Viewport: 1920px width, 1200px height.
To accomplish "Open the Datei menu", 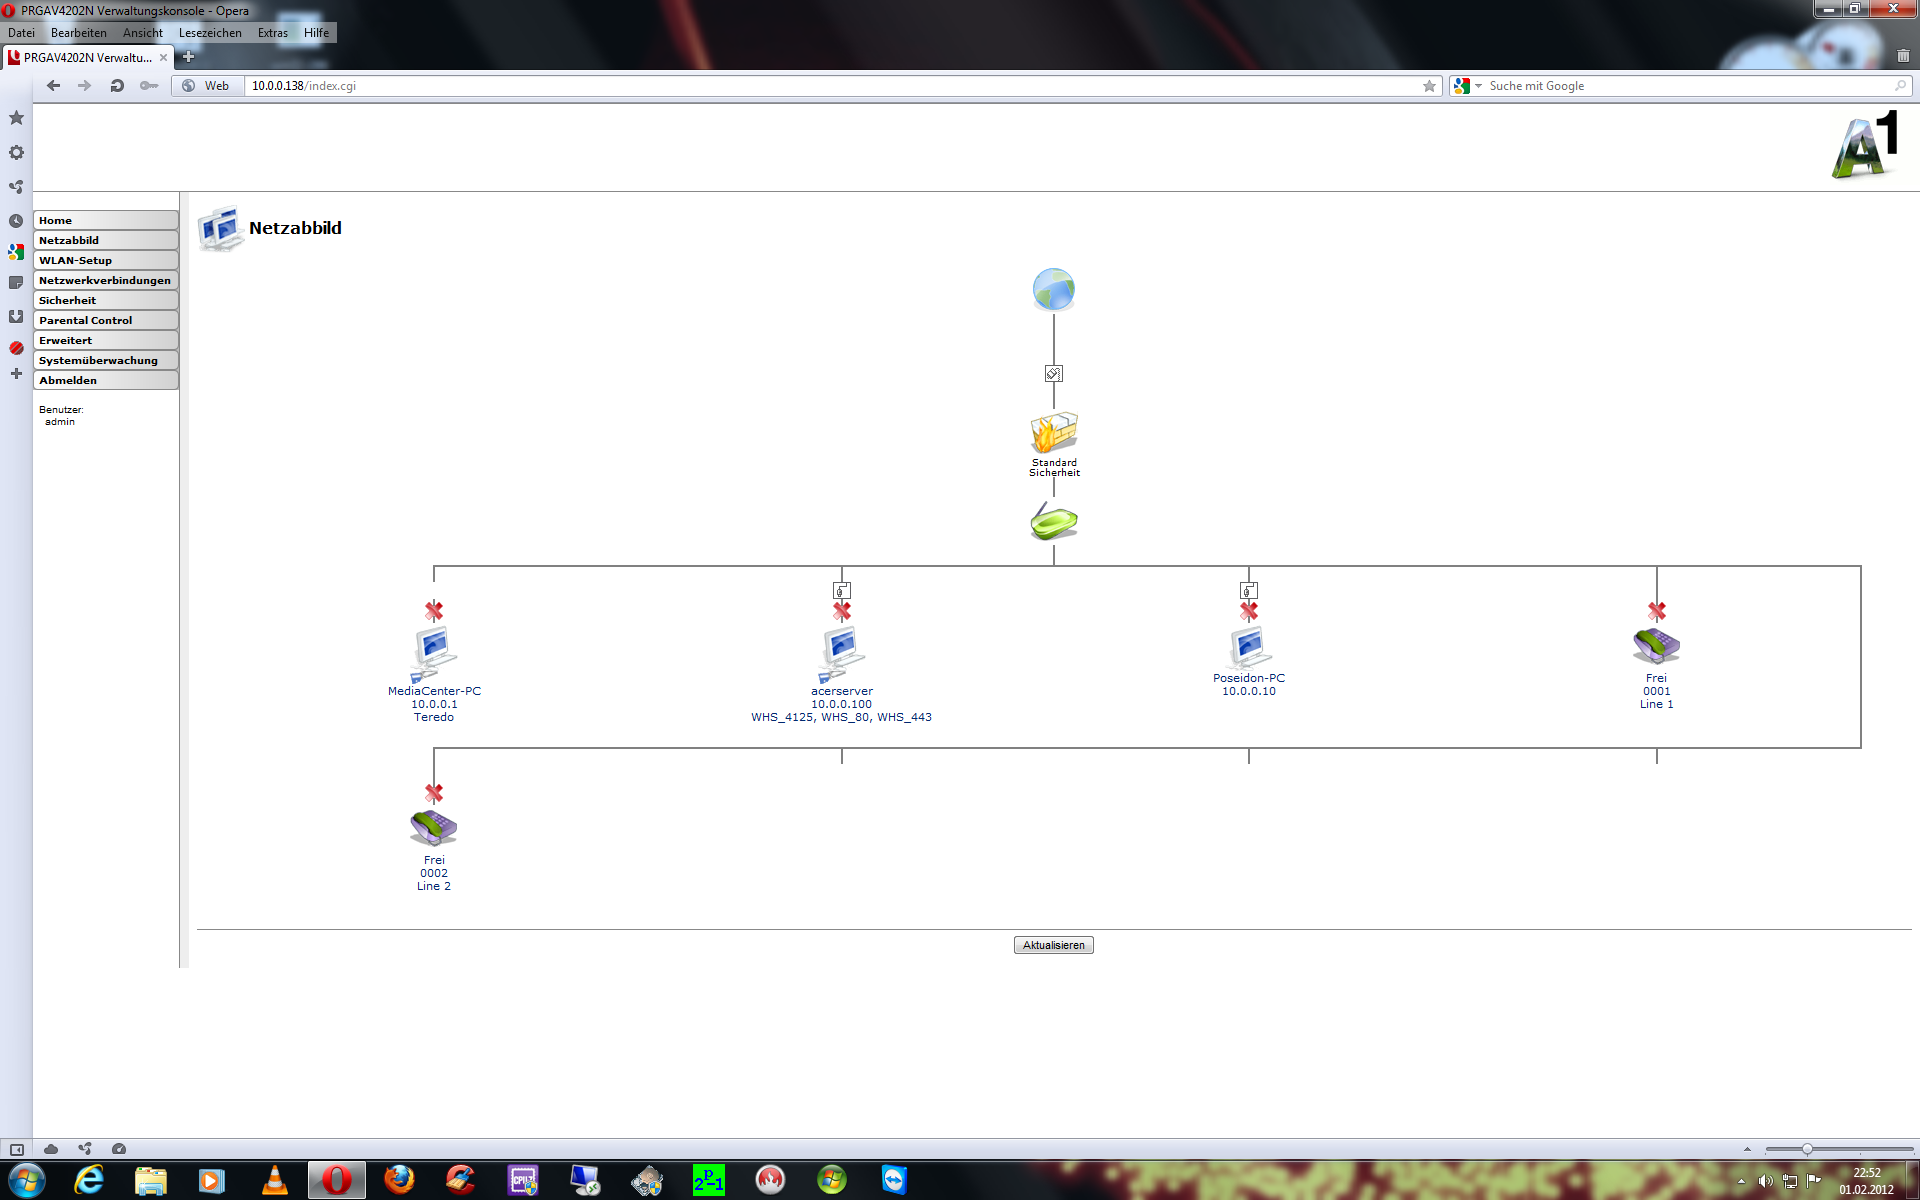I will [x=21, y=33].
